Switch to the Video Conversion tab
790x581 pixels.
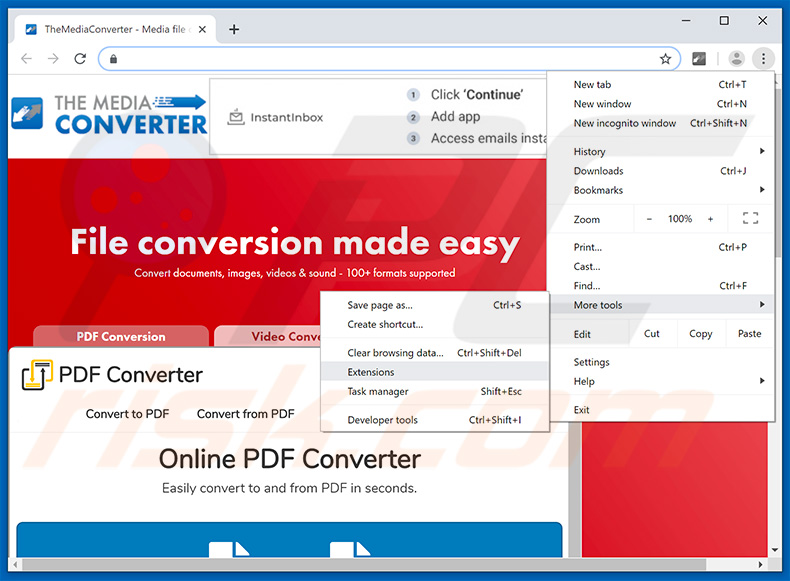pyautogui.click(x=268, y=336)
